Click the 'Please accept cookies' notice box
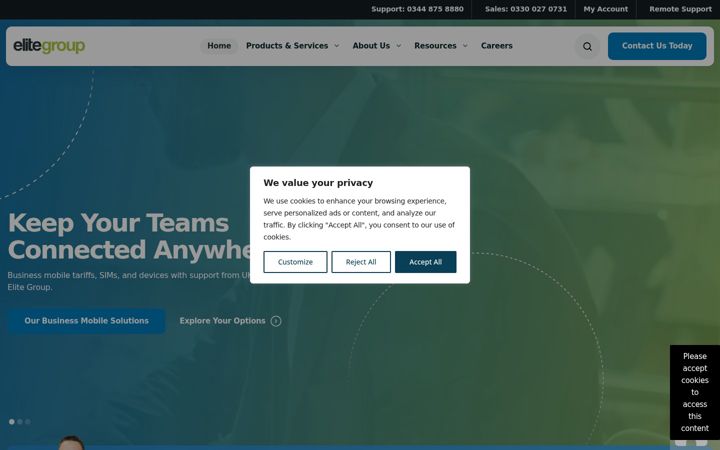 point(695,392)
